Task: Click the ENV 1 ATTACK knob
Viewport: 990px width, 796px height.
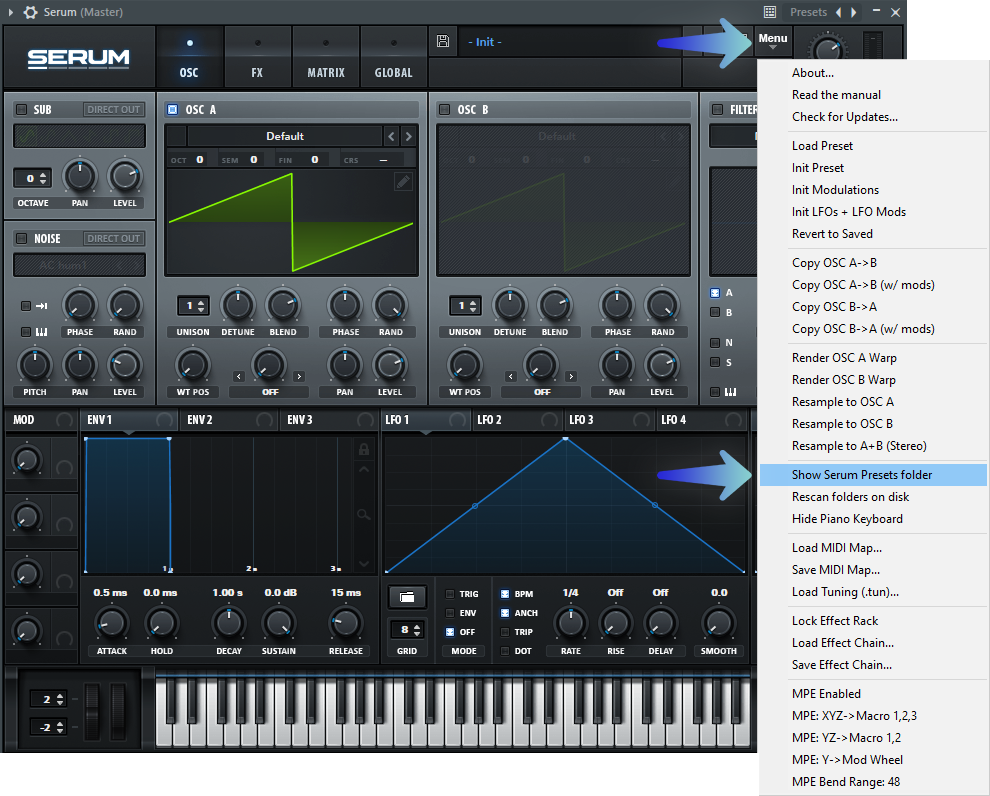Action: point(112,624)
